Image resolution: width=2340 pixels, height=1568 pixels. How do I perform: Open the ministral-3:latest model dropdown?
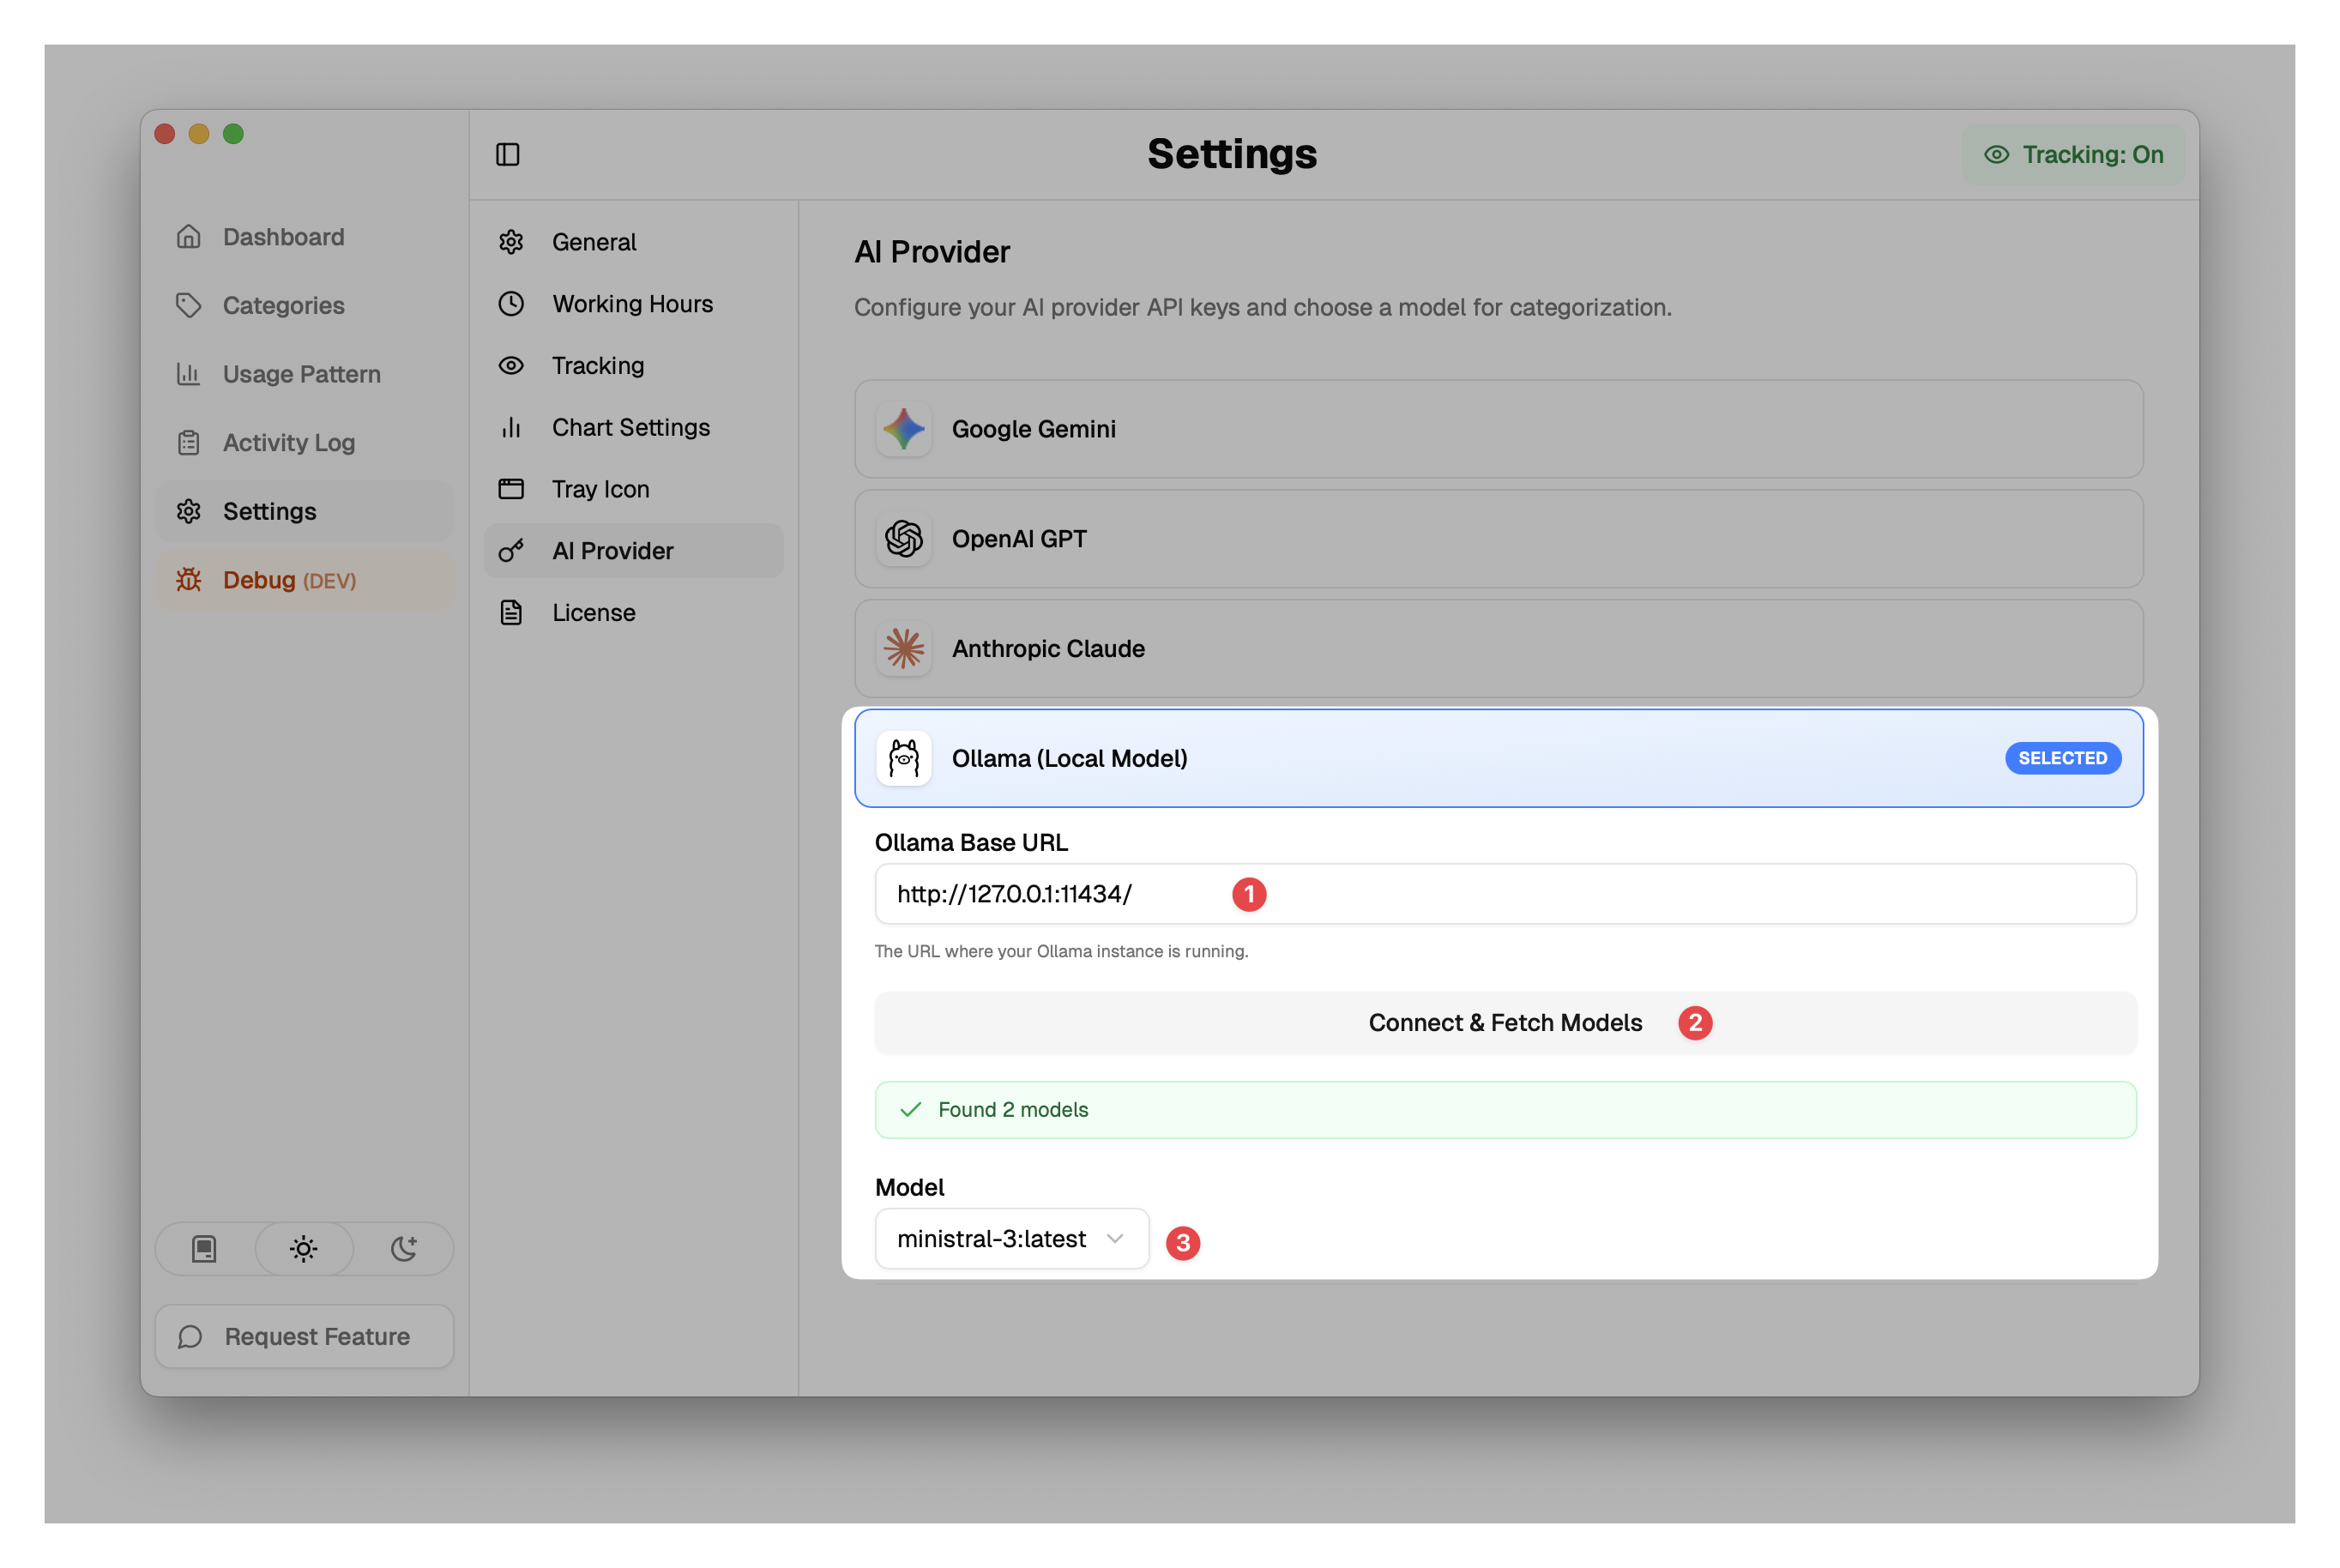tap(1012, 1239)
